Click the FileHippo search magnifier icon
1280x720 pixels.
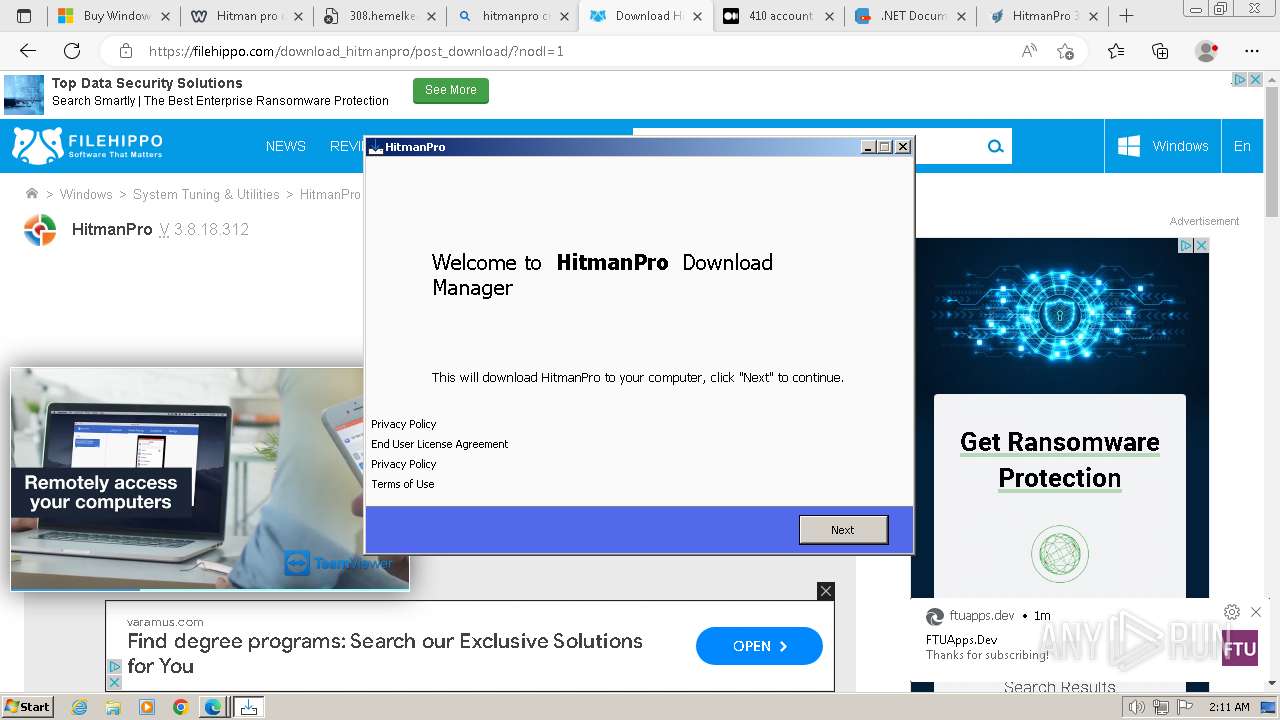(x=995, y=146)
